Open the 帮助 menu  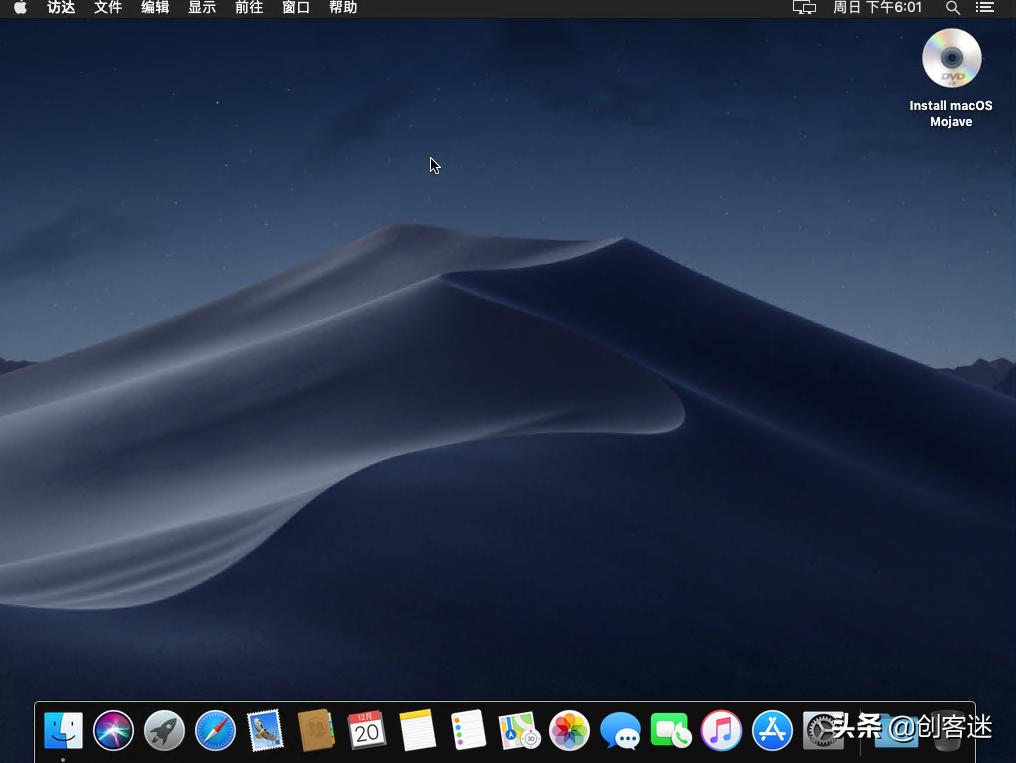tap(342, 8)
